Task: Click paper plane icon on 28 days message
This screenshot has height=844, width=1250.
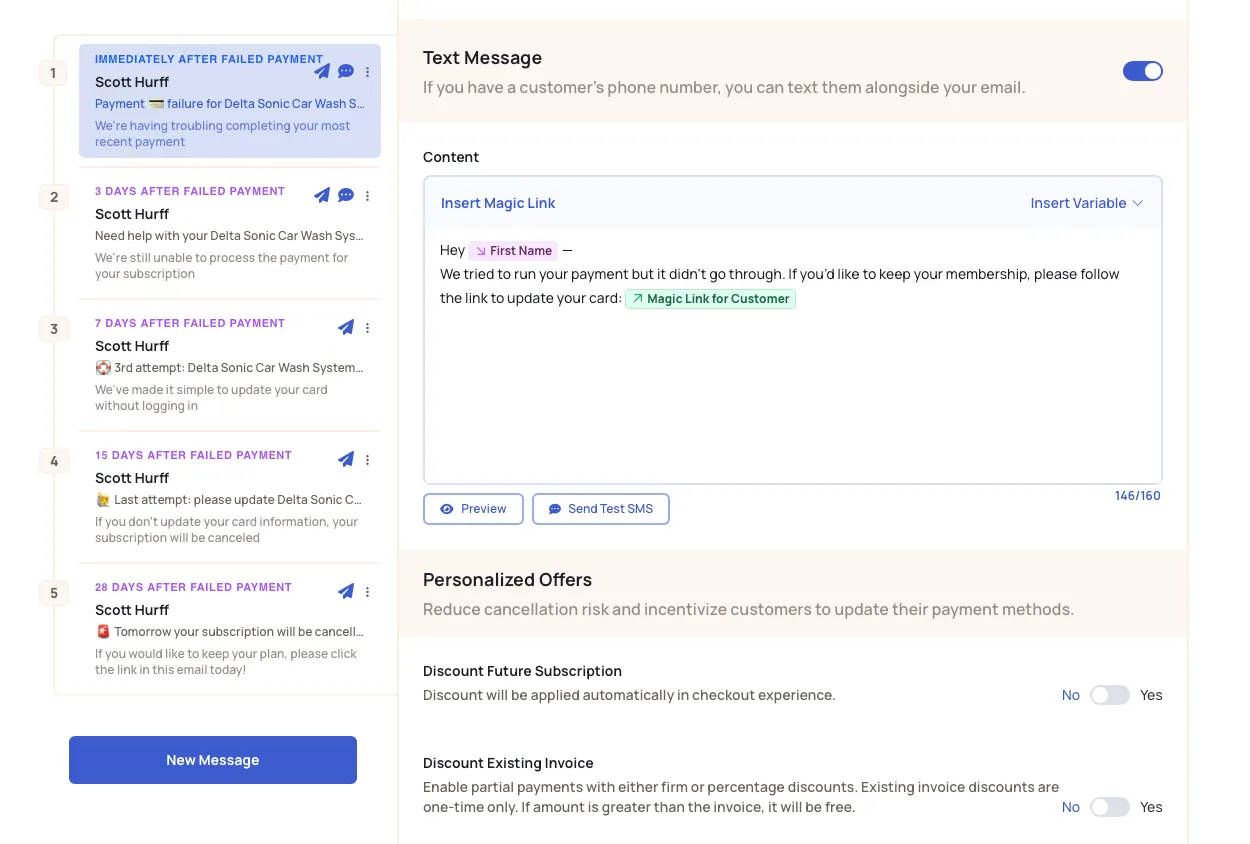Action: (x=346, y=591)
